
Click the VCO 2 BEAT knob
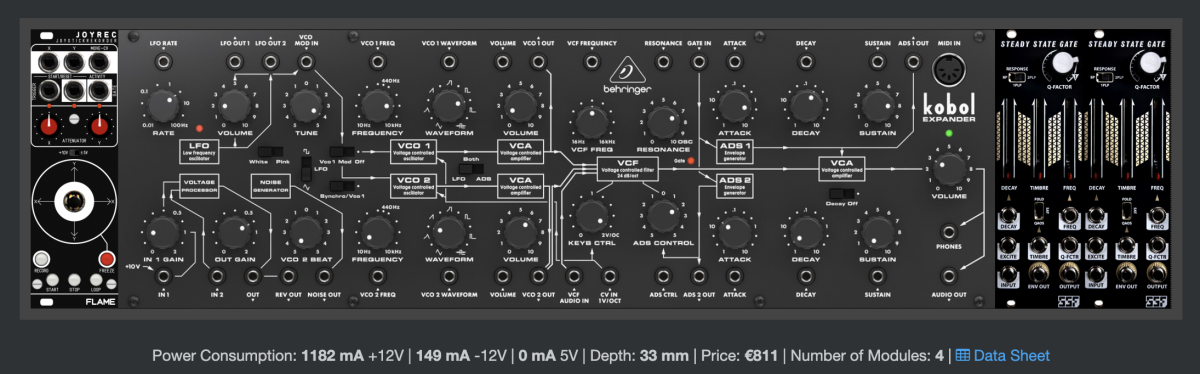306,232
